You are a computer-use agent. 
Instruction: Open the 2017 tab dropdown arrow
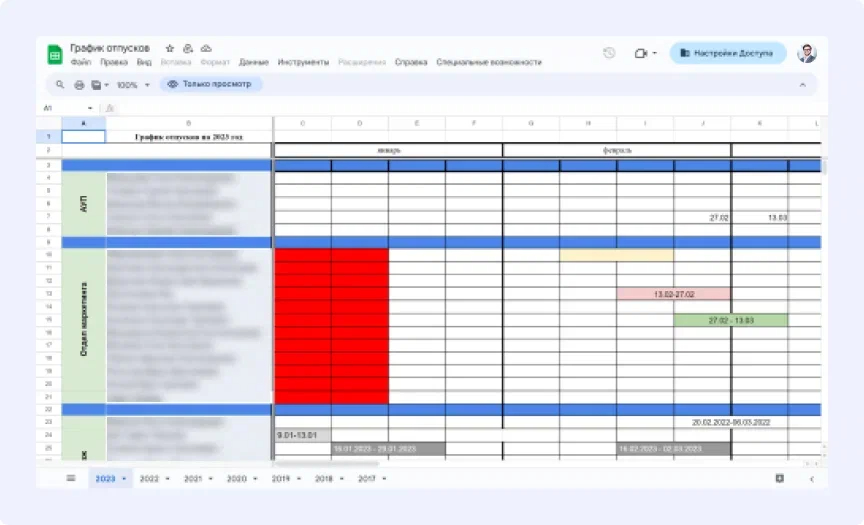[x=384, y=479]
